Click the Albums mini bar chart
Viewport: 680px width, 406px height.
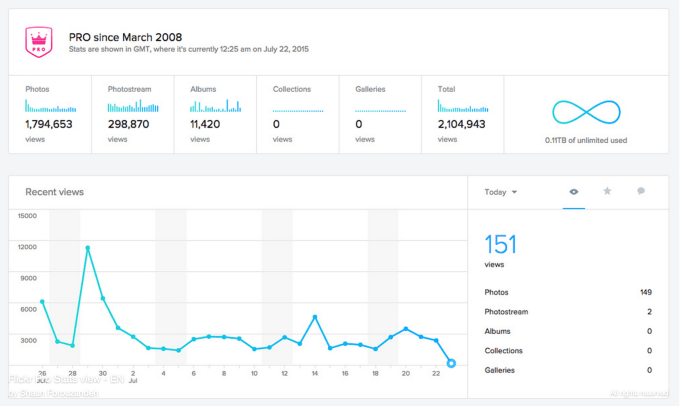(x=215, y=104)
